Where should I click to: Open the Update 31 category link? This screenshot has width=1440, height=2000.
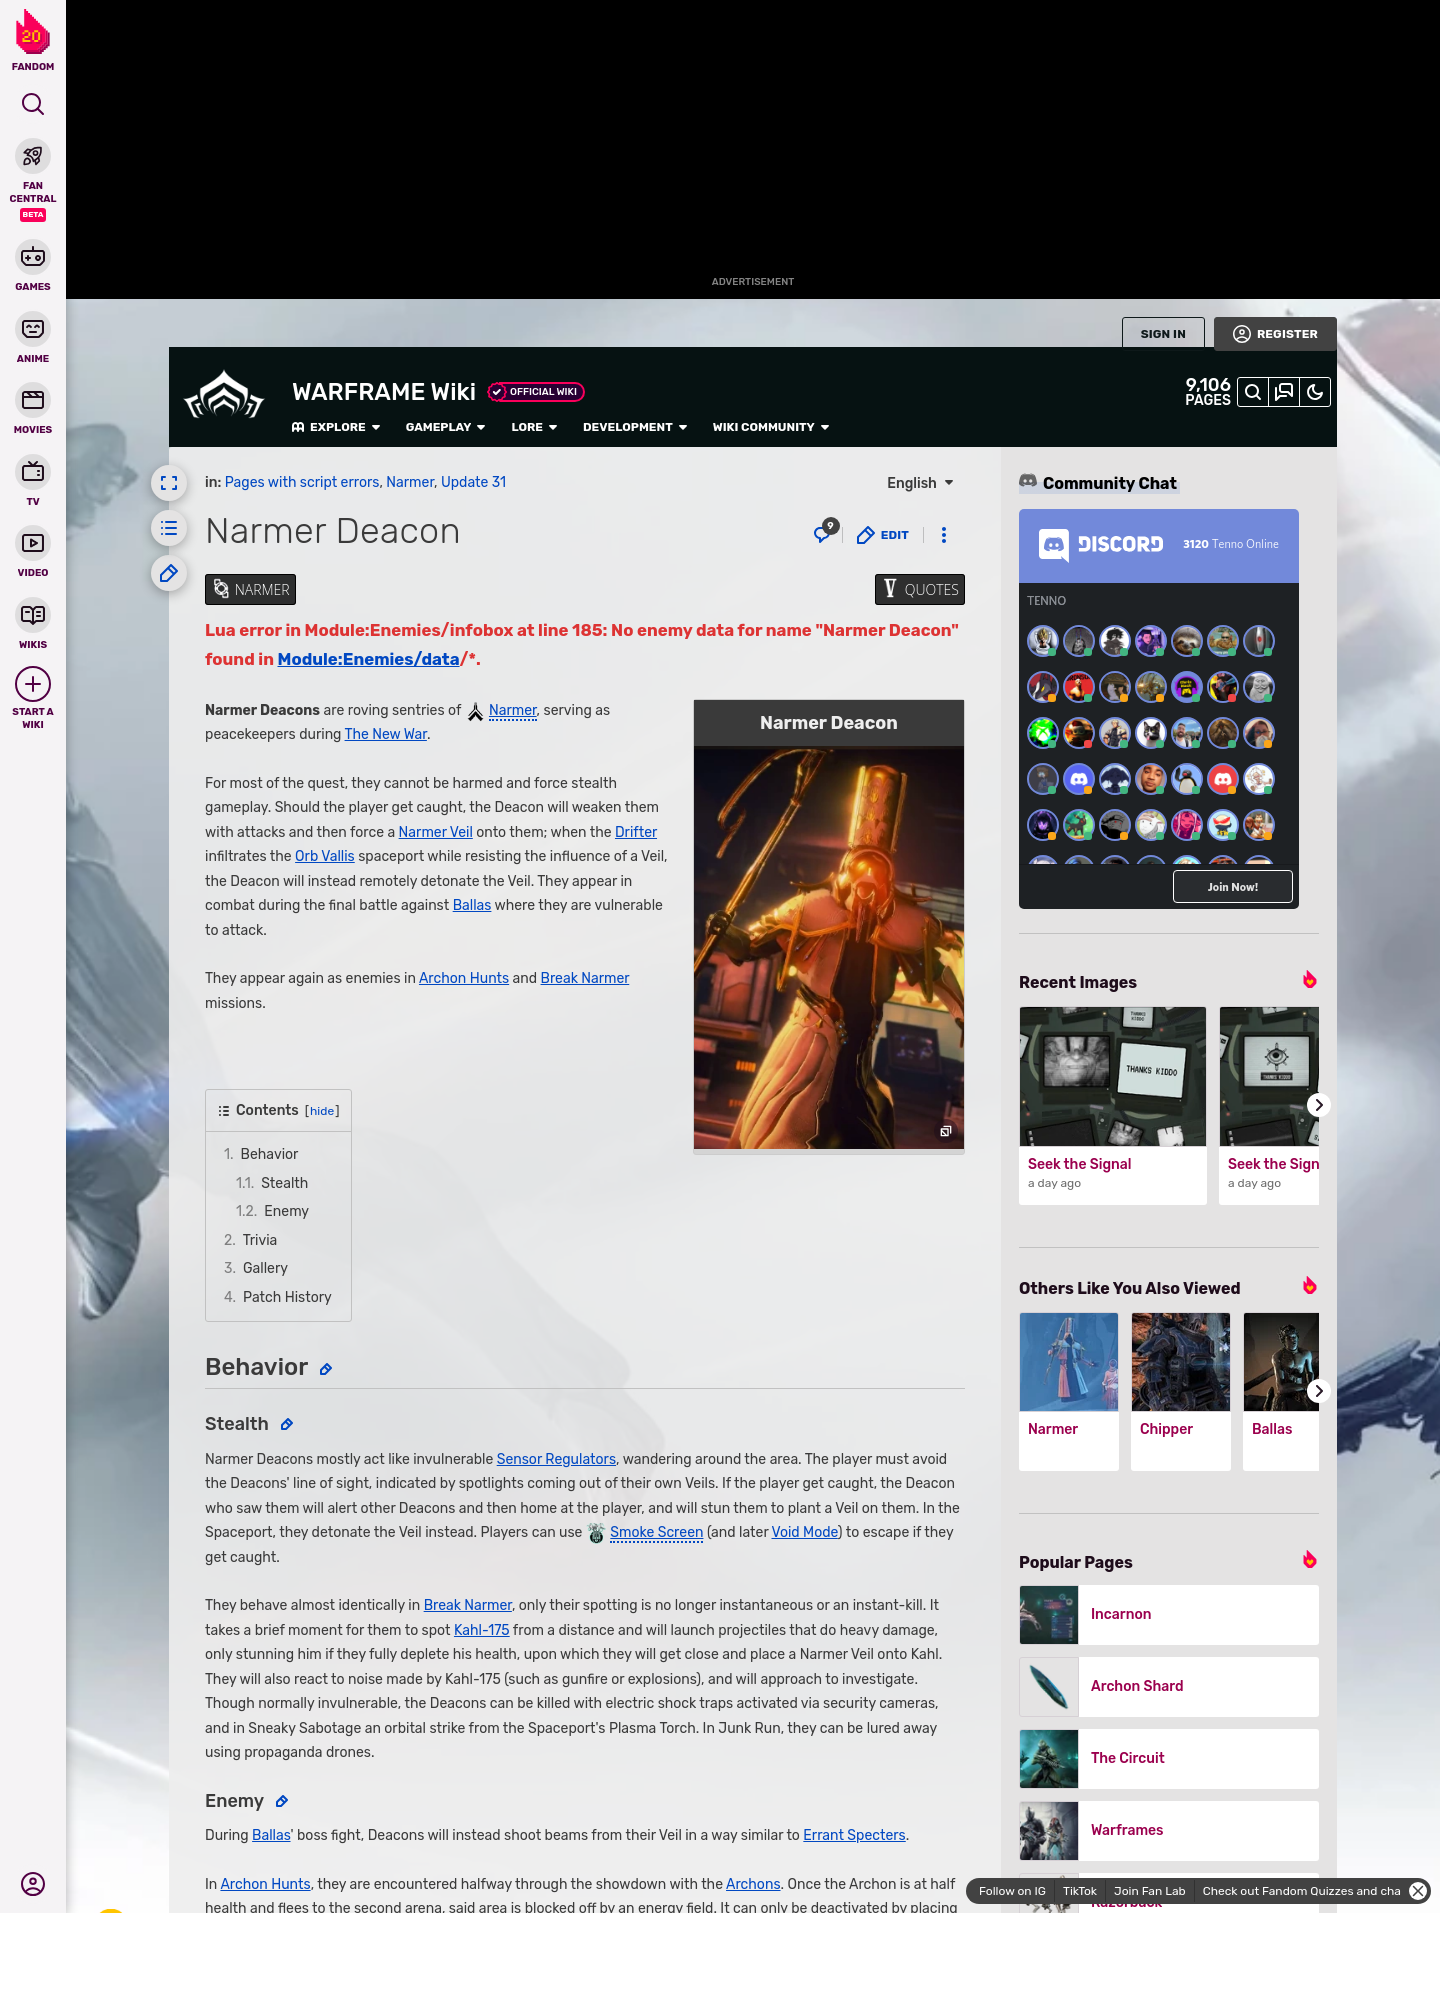[473, 482]
